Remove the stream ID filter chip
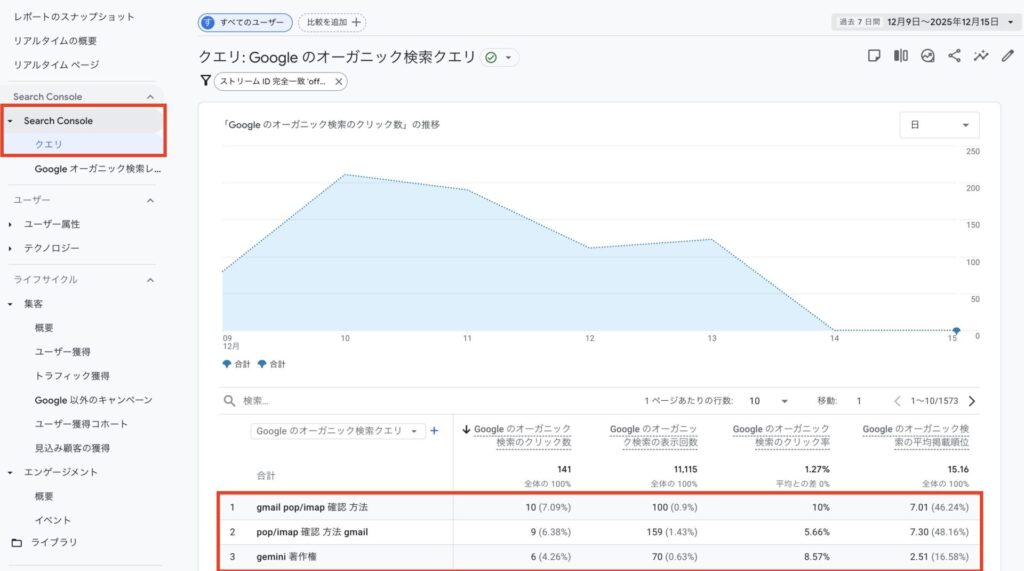Screen dimensions: 1024x571 coord(339,82)
